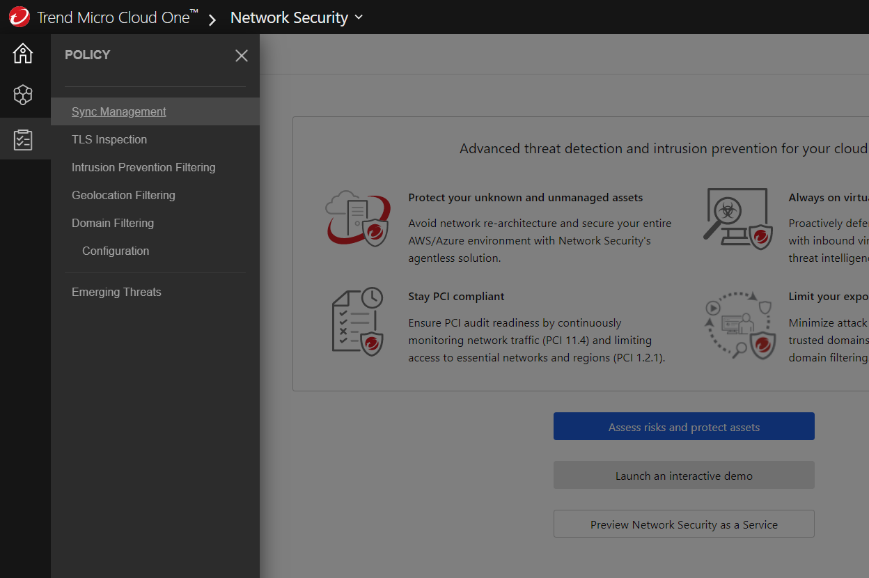Click the breadcrumb chevron after Cloud One

pos(212,19)
